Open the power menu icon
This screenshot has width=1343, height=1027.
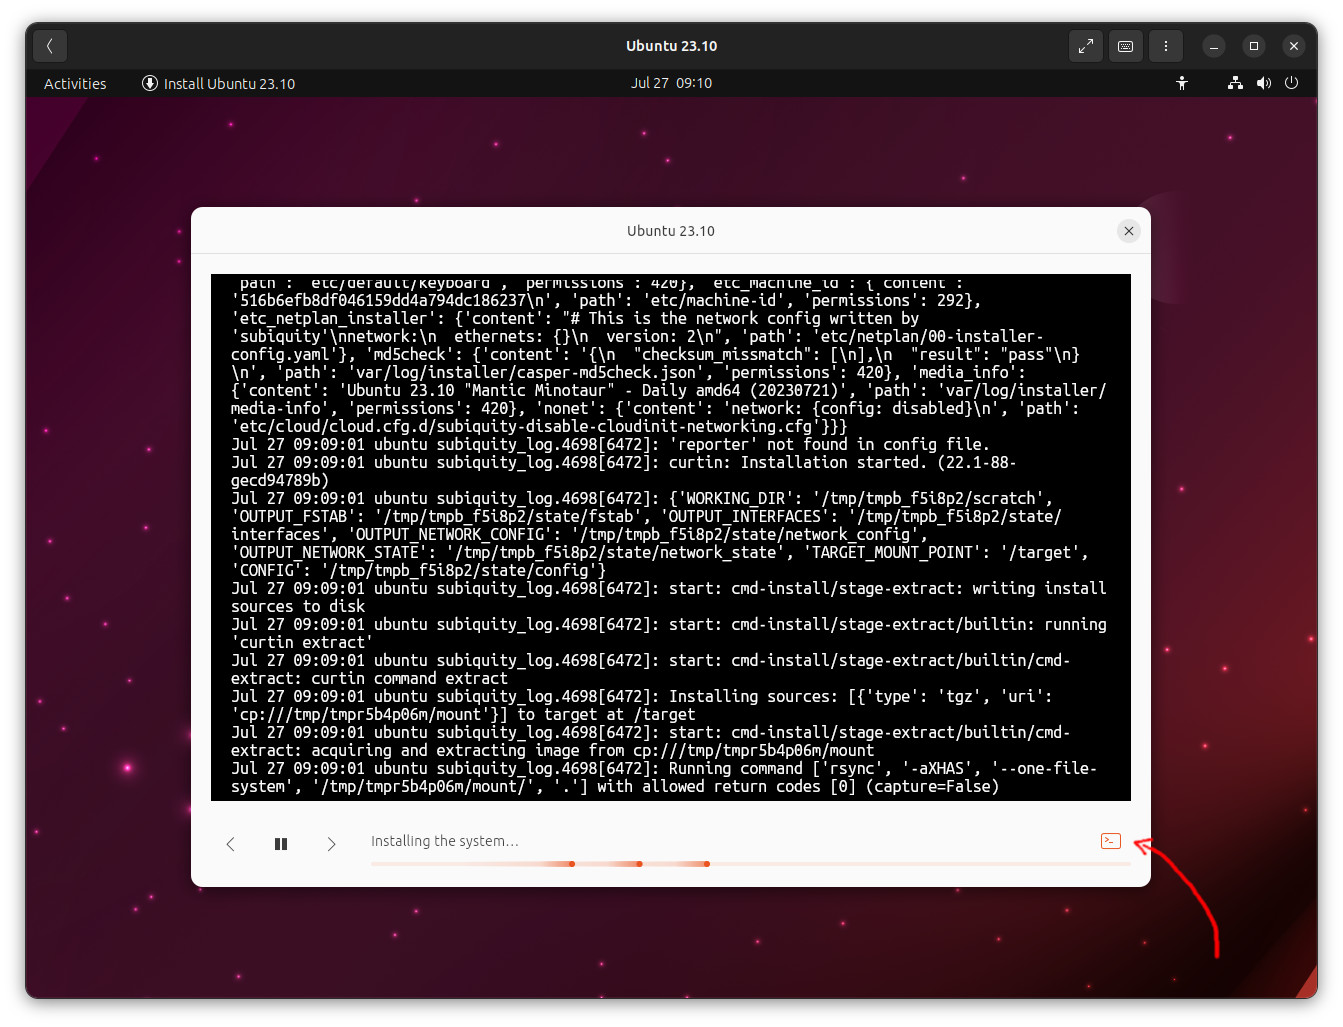point(1291,83)
